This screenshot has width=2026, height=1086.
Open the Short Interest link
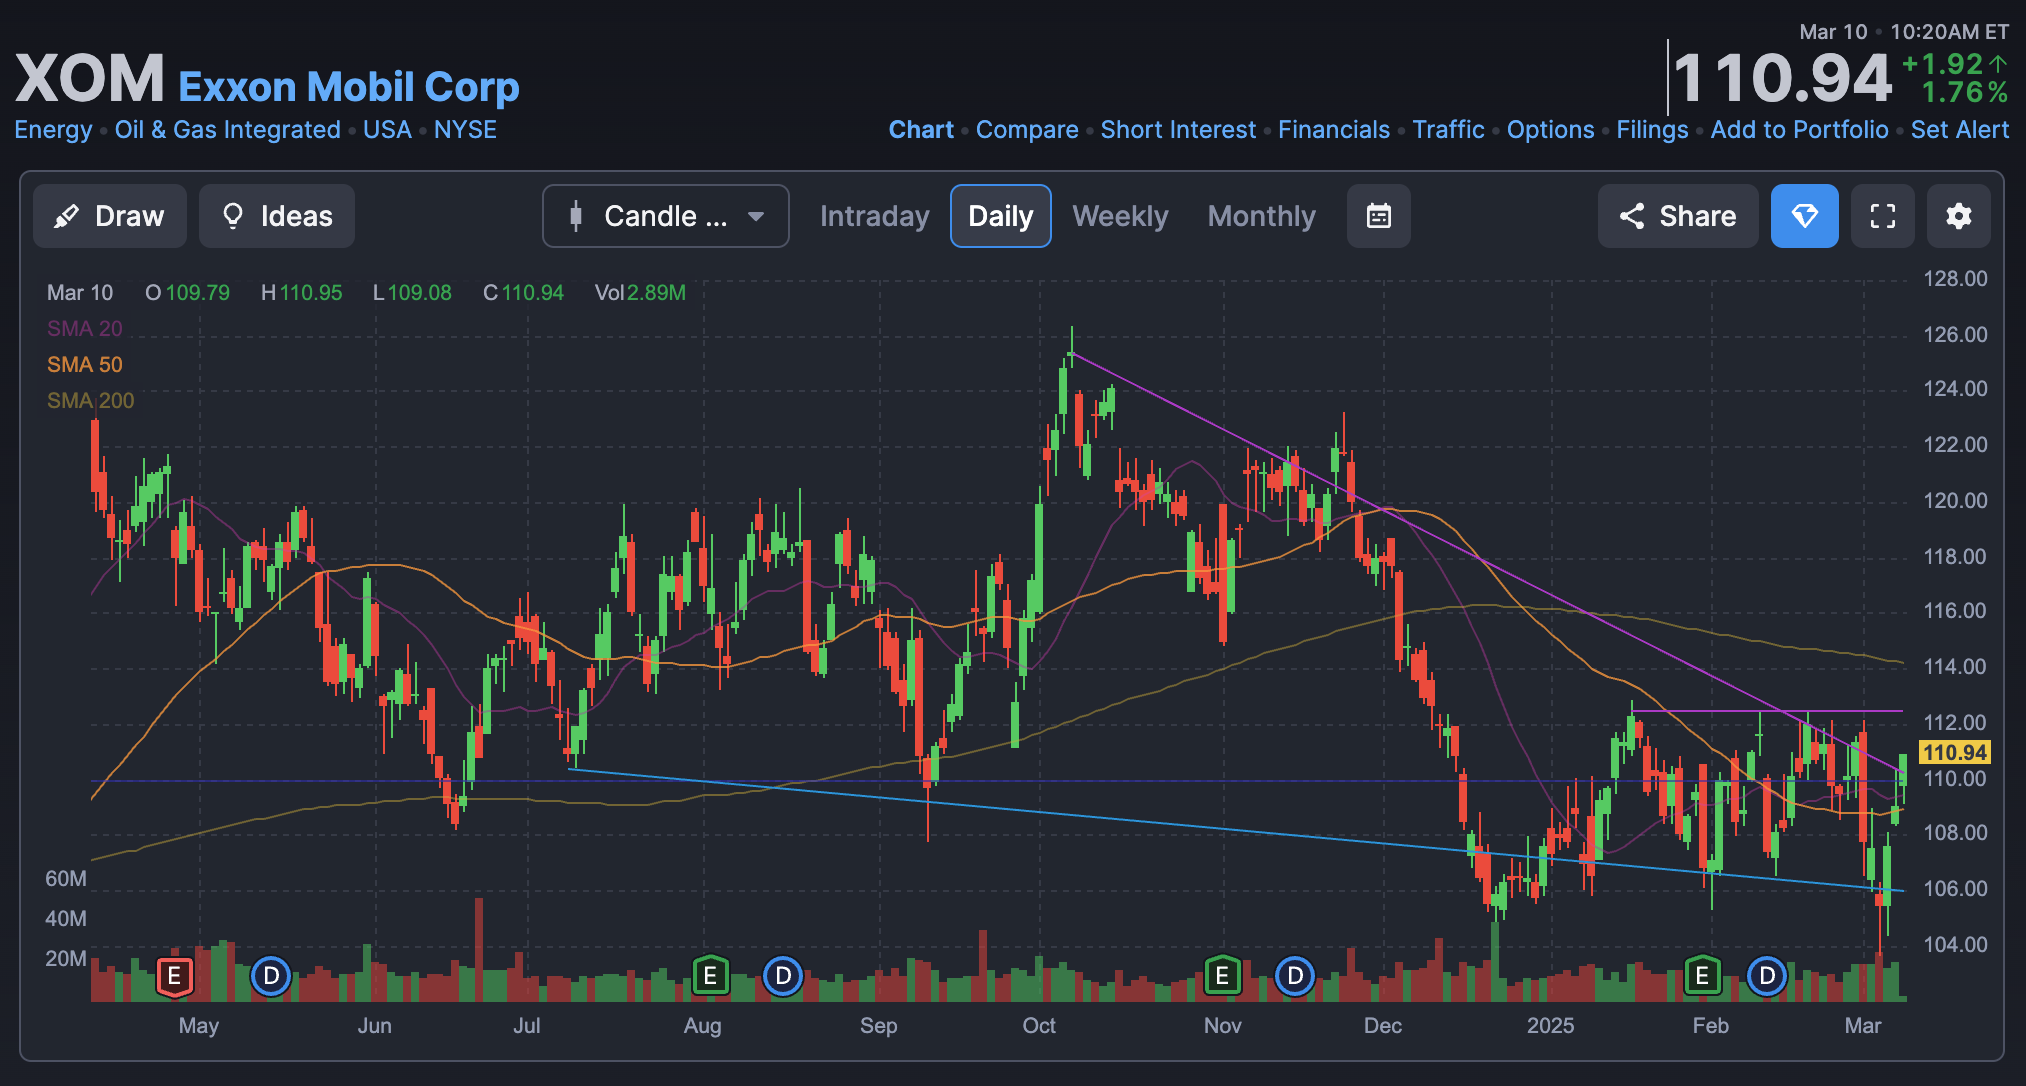point(1178,130)
